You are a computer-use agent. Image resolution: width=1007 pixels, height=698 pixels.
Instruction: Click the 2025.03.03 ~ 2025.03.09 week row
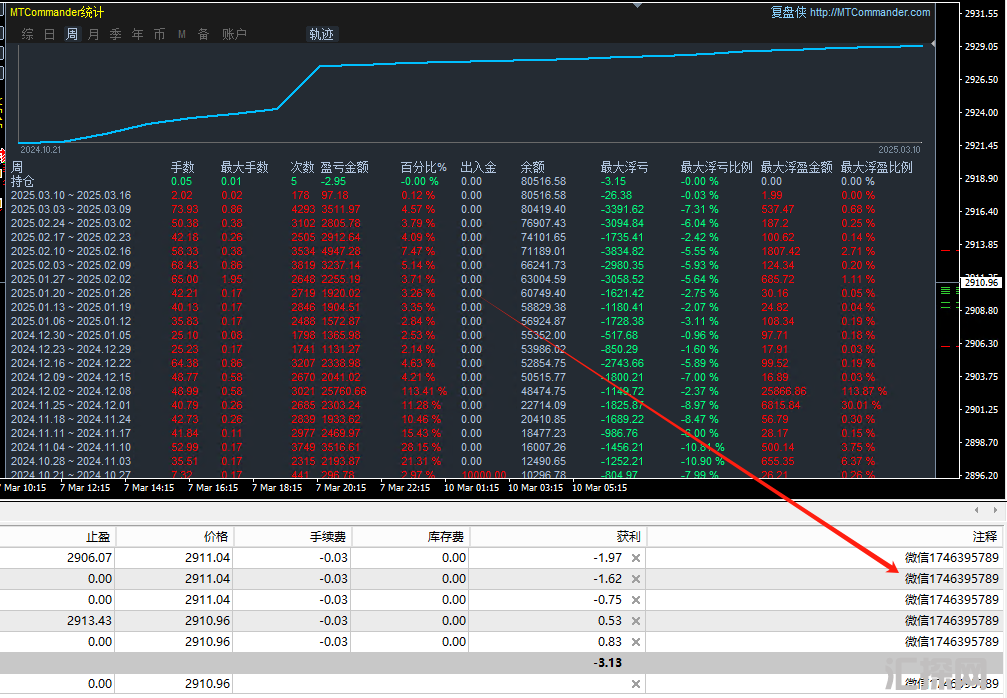coord(70,209)
